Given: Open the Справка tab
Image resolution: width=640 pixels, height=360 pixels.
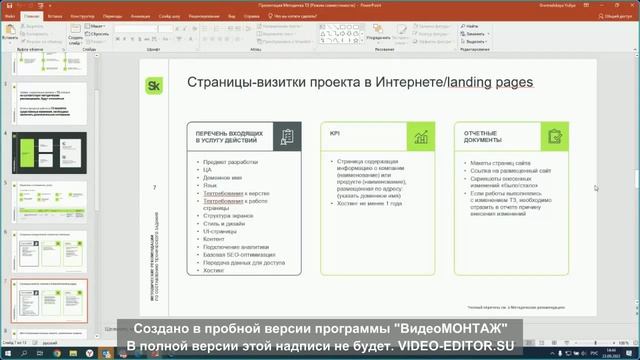Looking at the screenshot, I should 251,16.
